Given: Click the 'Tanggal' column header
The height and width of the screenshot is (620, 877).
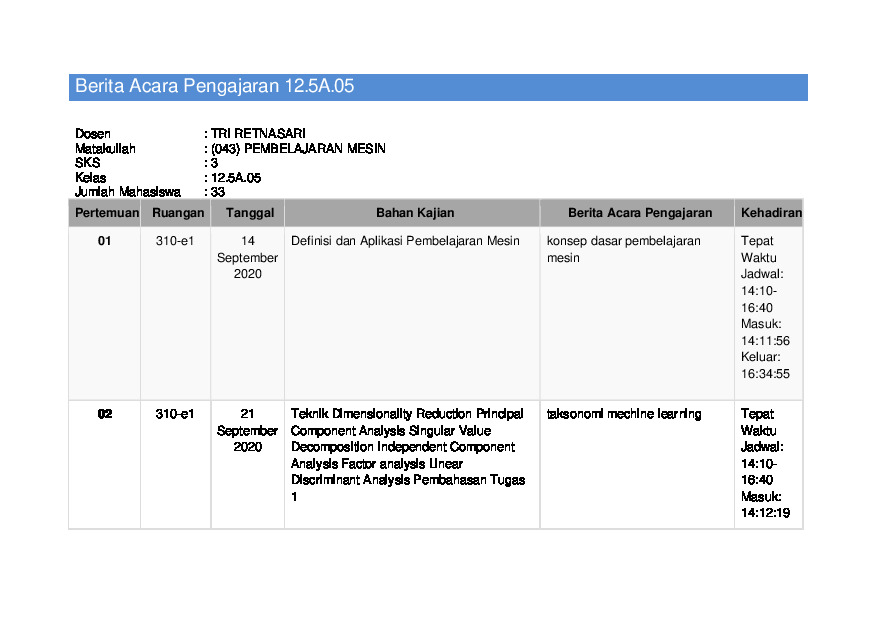Looking at the screenshot, I should coord(250,212).
